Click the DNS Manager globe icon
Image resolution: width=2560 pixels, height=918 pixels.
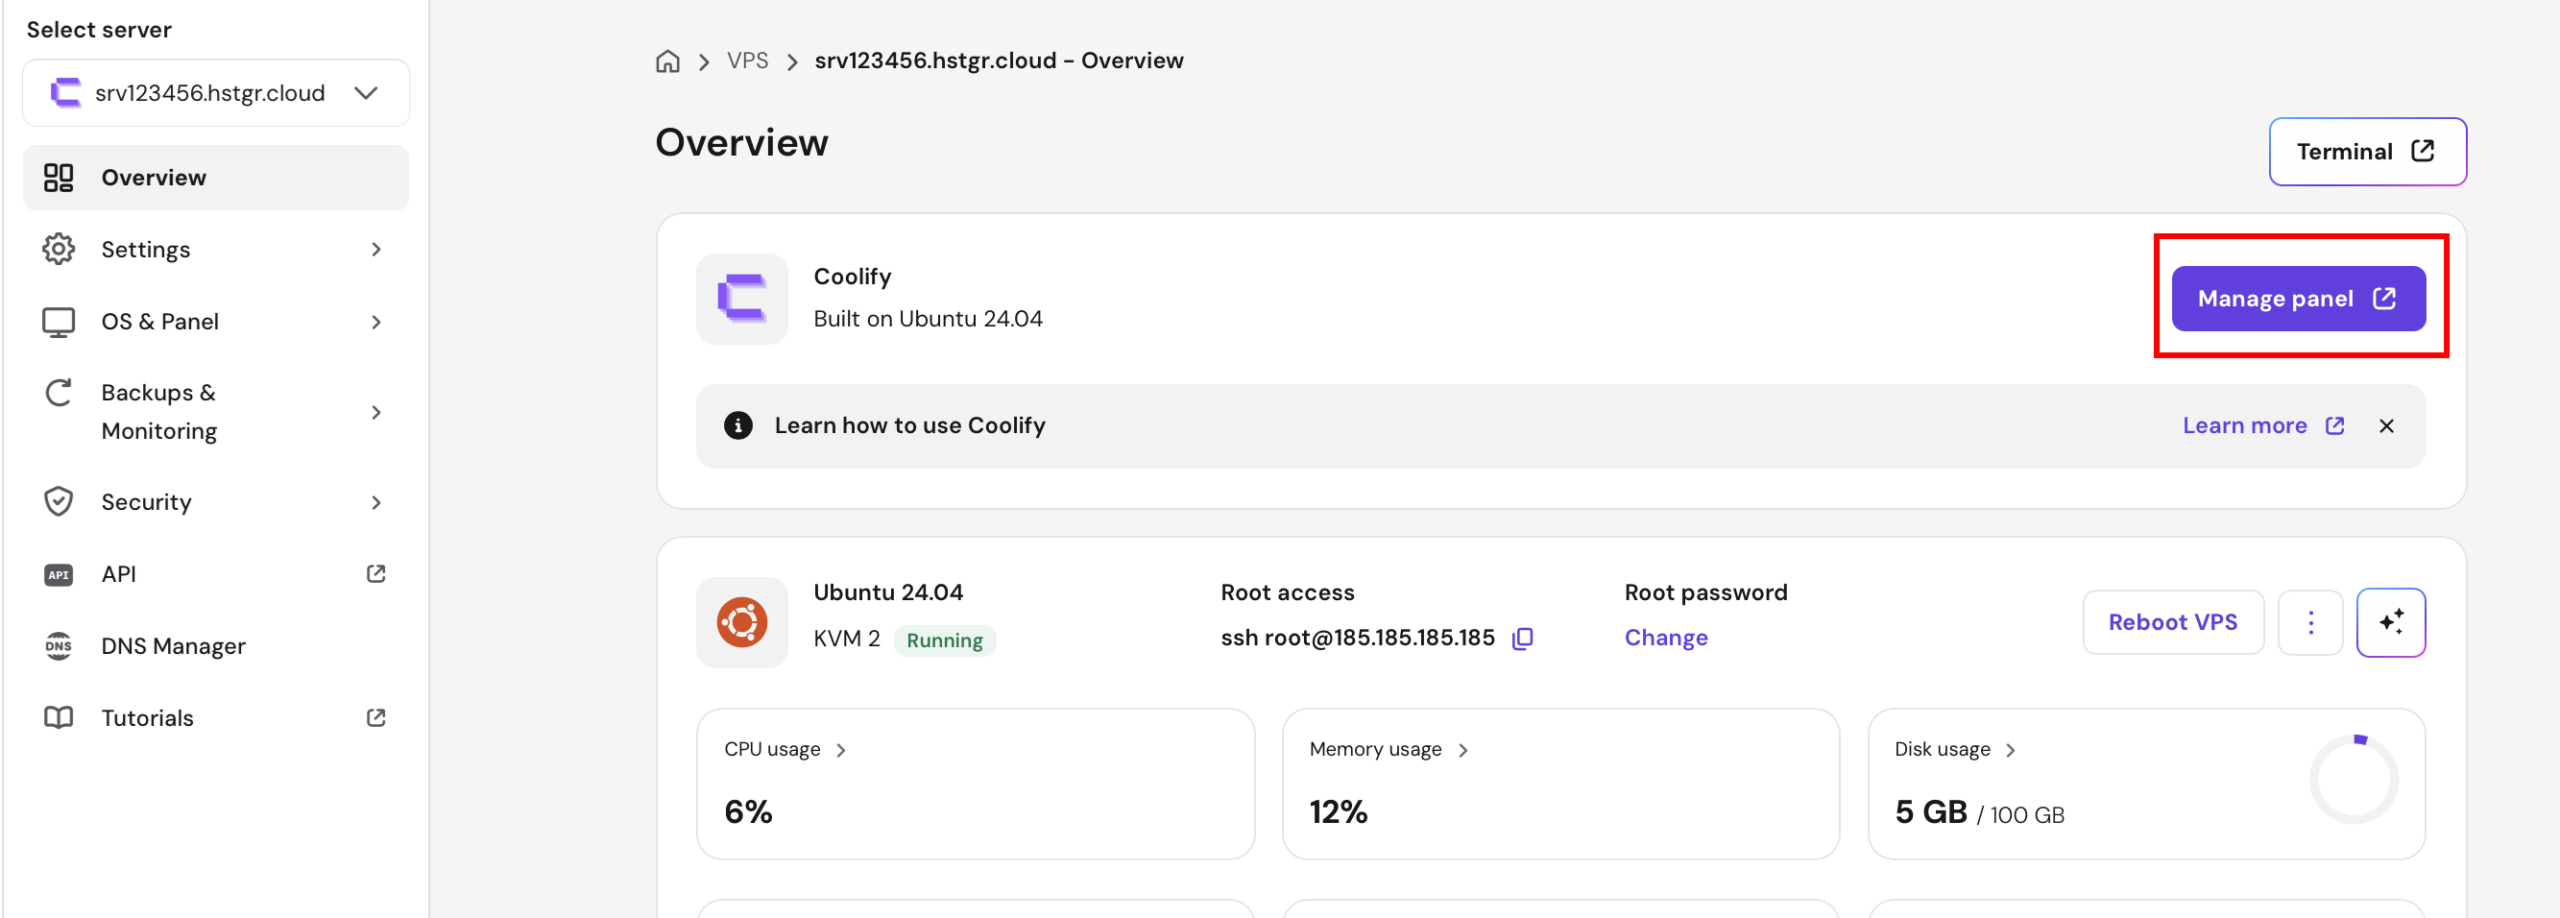point(59,646)
